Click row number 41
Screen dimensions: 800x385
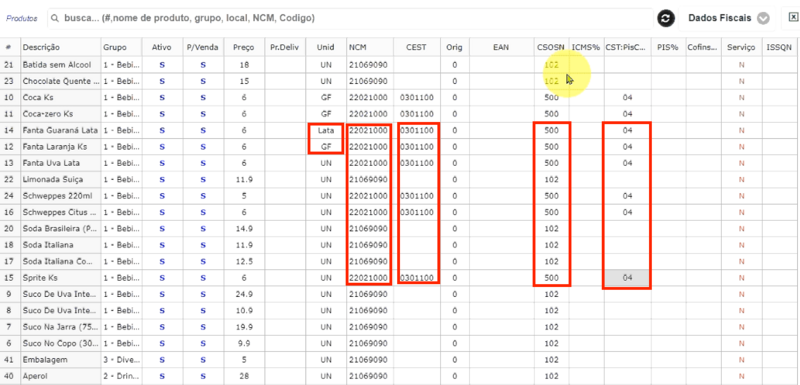tap(8, 360)
